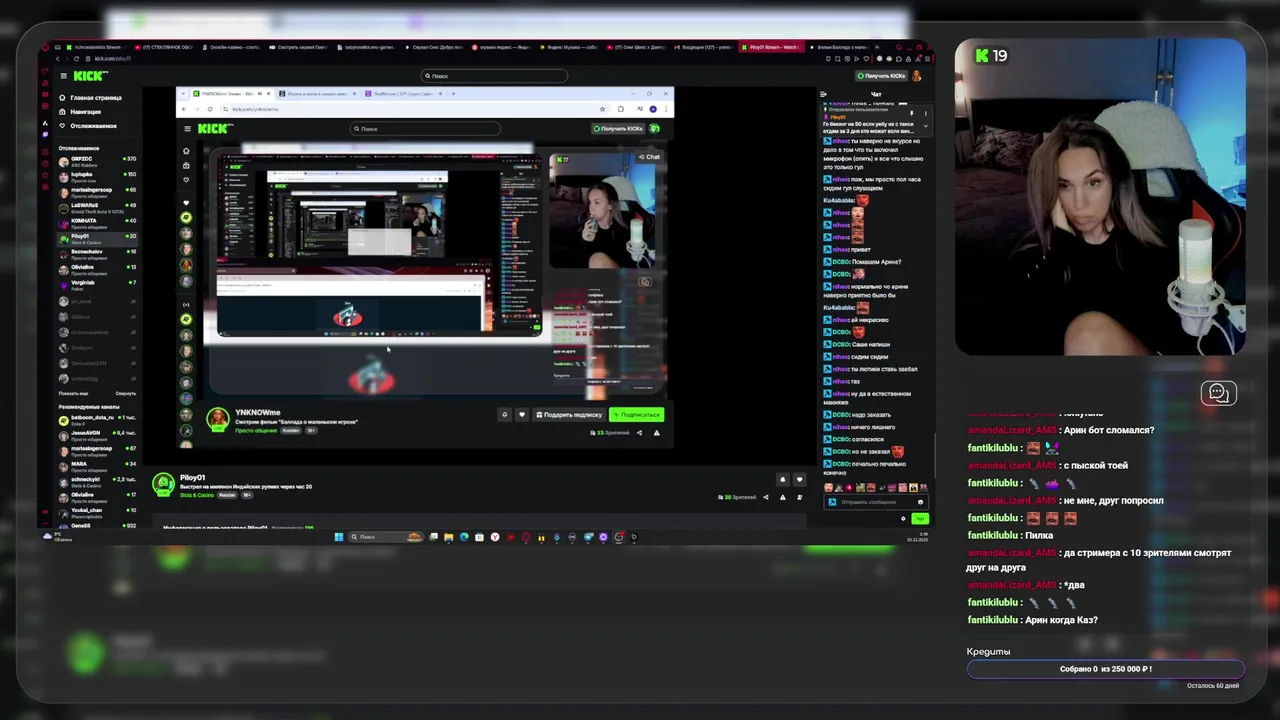This screenshot has width=1280, height=720.
Task: Open Piloy01 channel avatar below player
Action: tap(163, 485)
